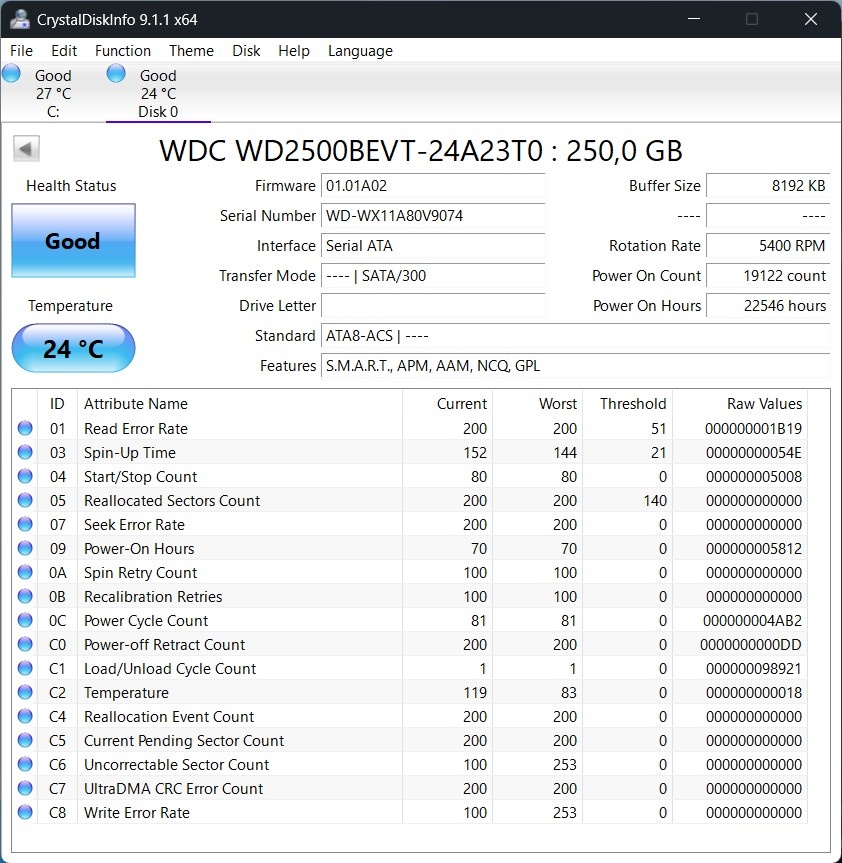Click the CrystalDiskInfo icon in title bar

coord(20,18)
